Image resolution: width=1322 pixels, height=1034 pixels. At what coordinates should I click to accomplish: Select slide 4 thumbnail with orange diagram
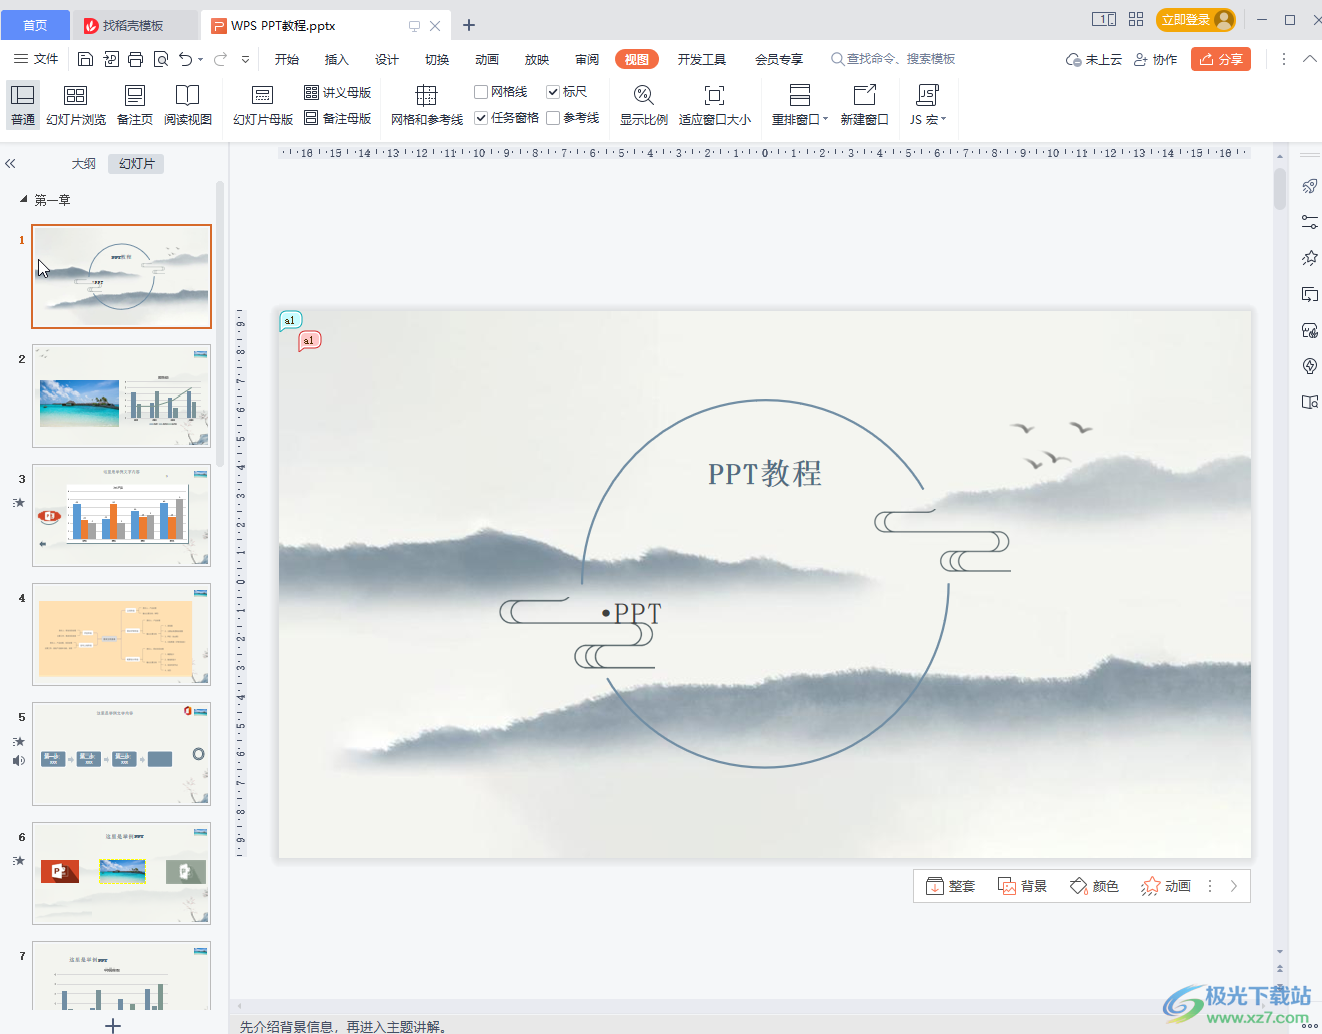pyautogui.click(x=121, y=634)
